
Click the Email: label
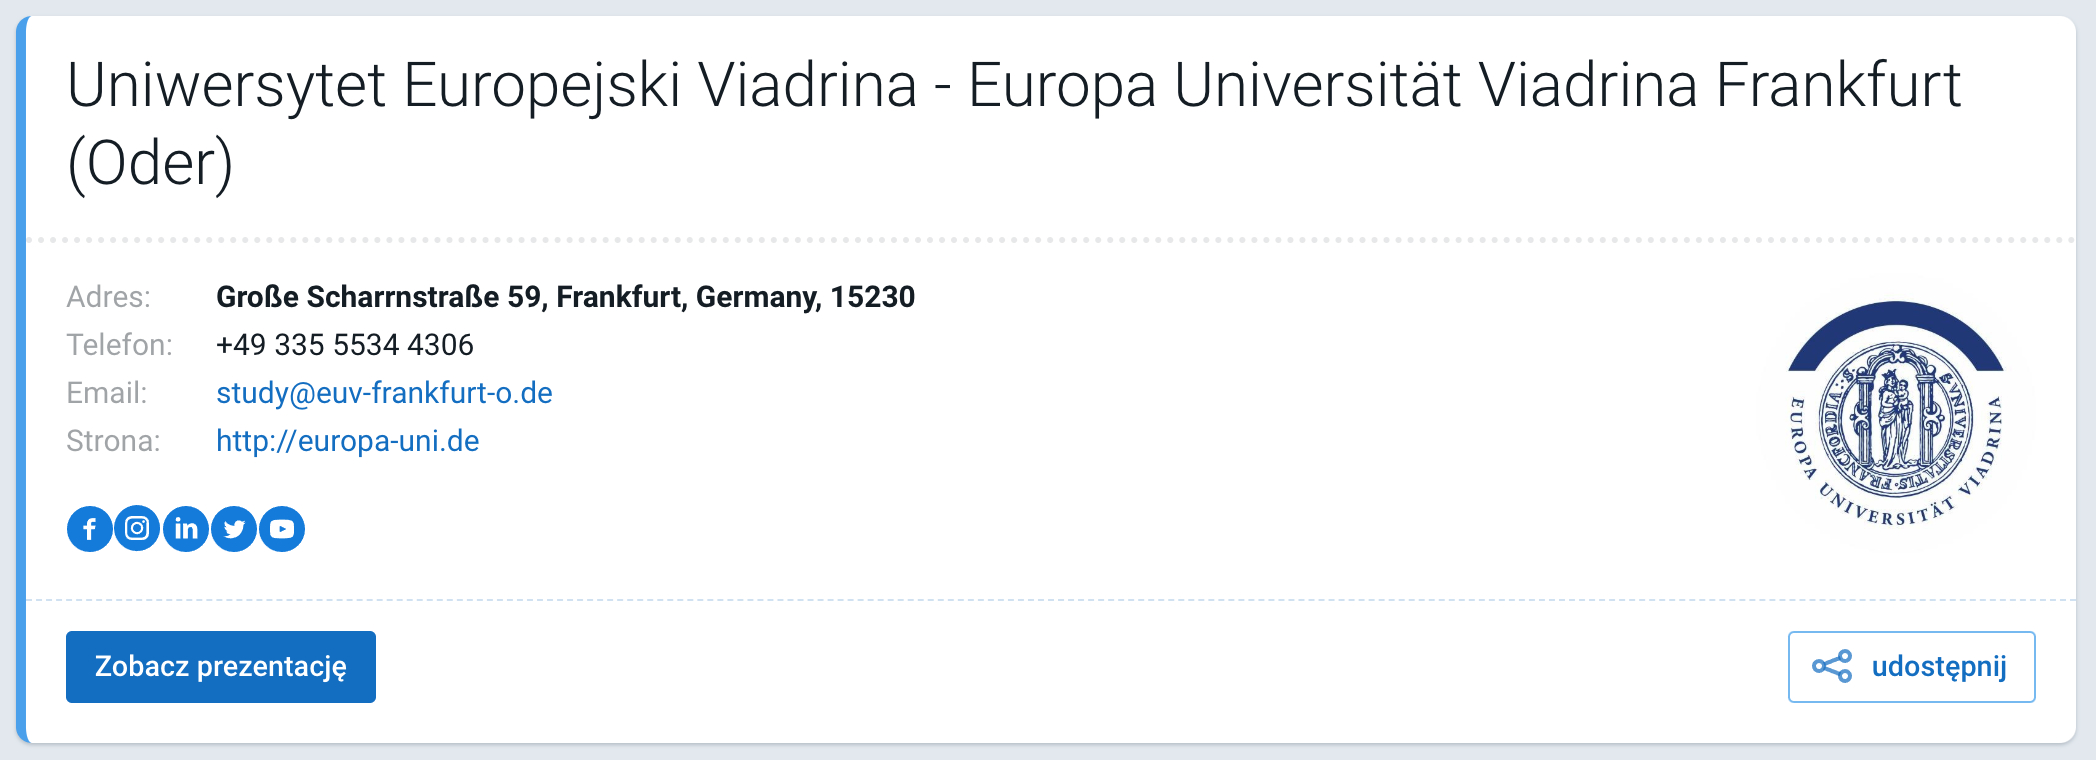click(x=107, y=393)
